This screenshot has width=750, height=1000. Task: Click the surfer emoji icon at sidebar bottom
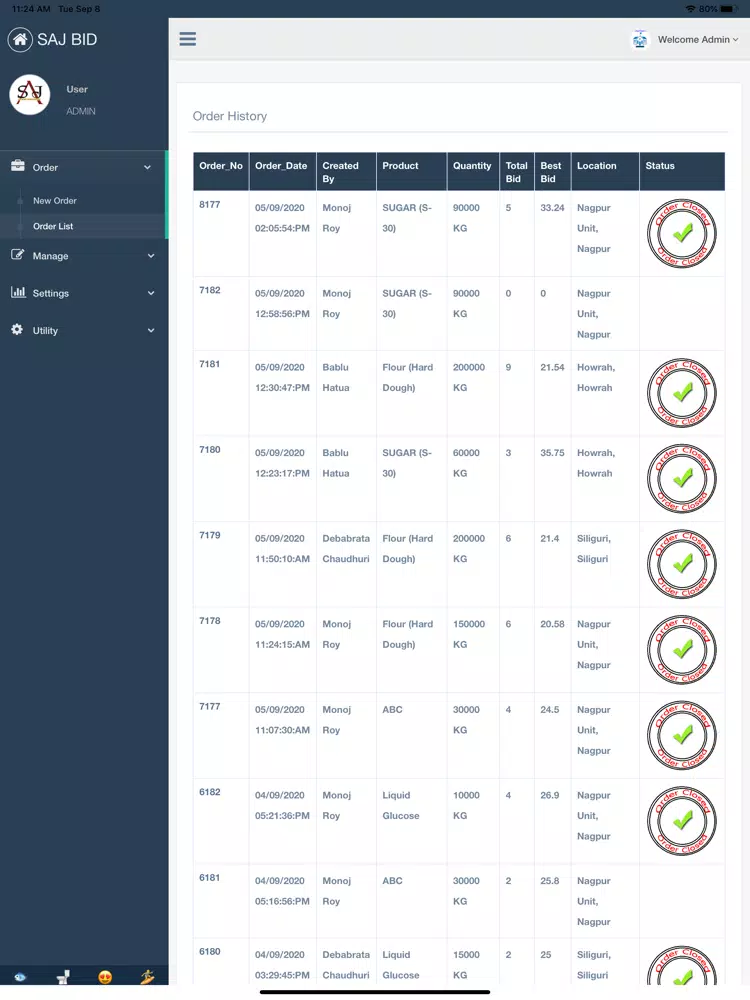tap(147, 976)
